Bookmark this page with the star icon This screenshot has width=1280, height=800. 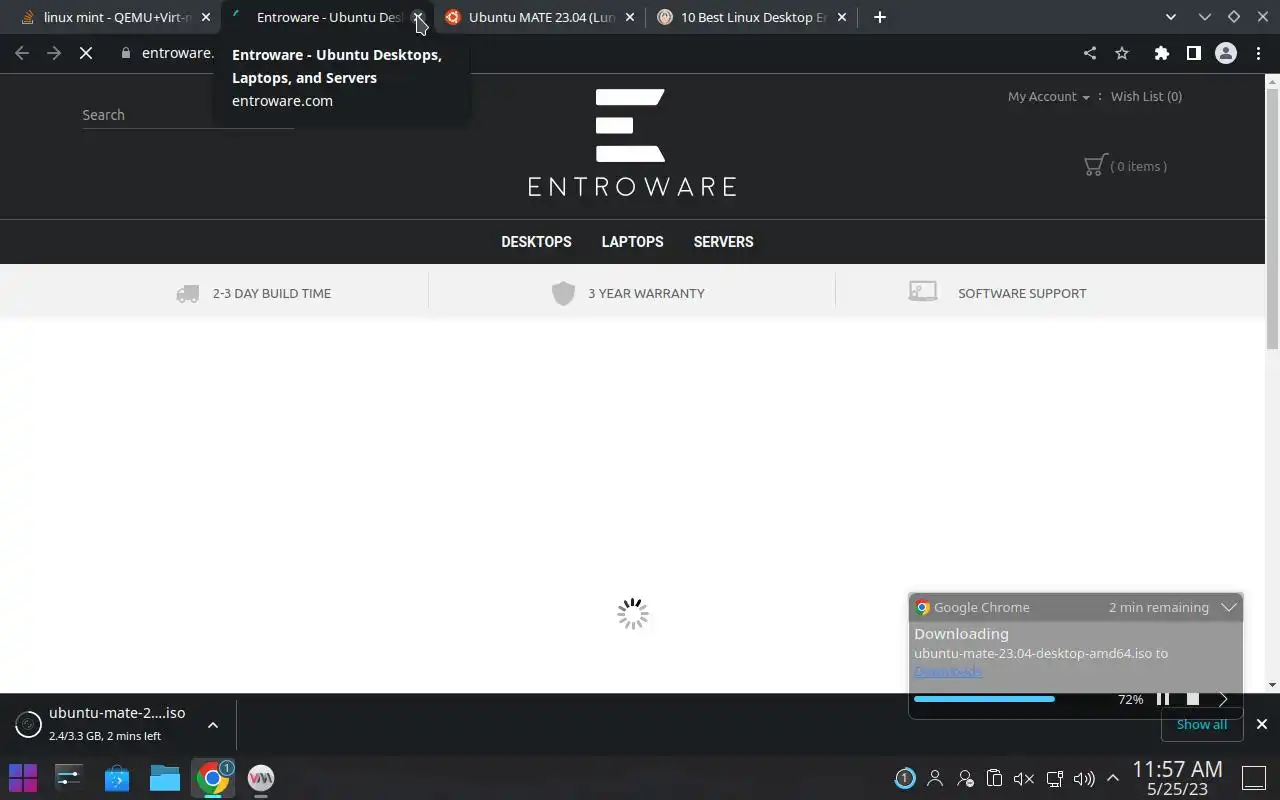click(1122, 53)
